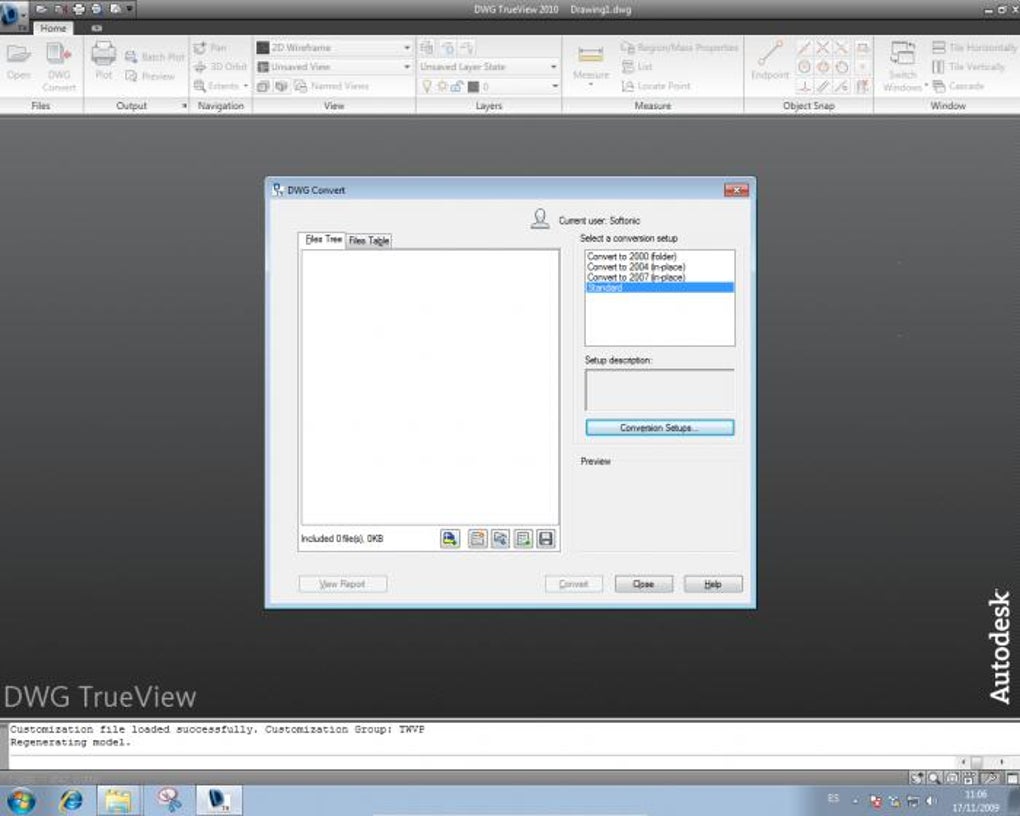Click the Switch Windows icon
This screenshot has height=816, width=1020.
[902, 53]
